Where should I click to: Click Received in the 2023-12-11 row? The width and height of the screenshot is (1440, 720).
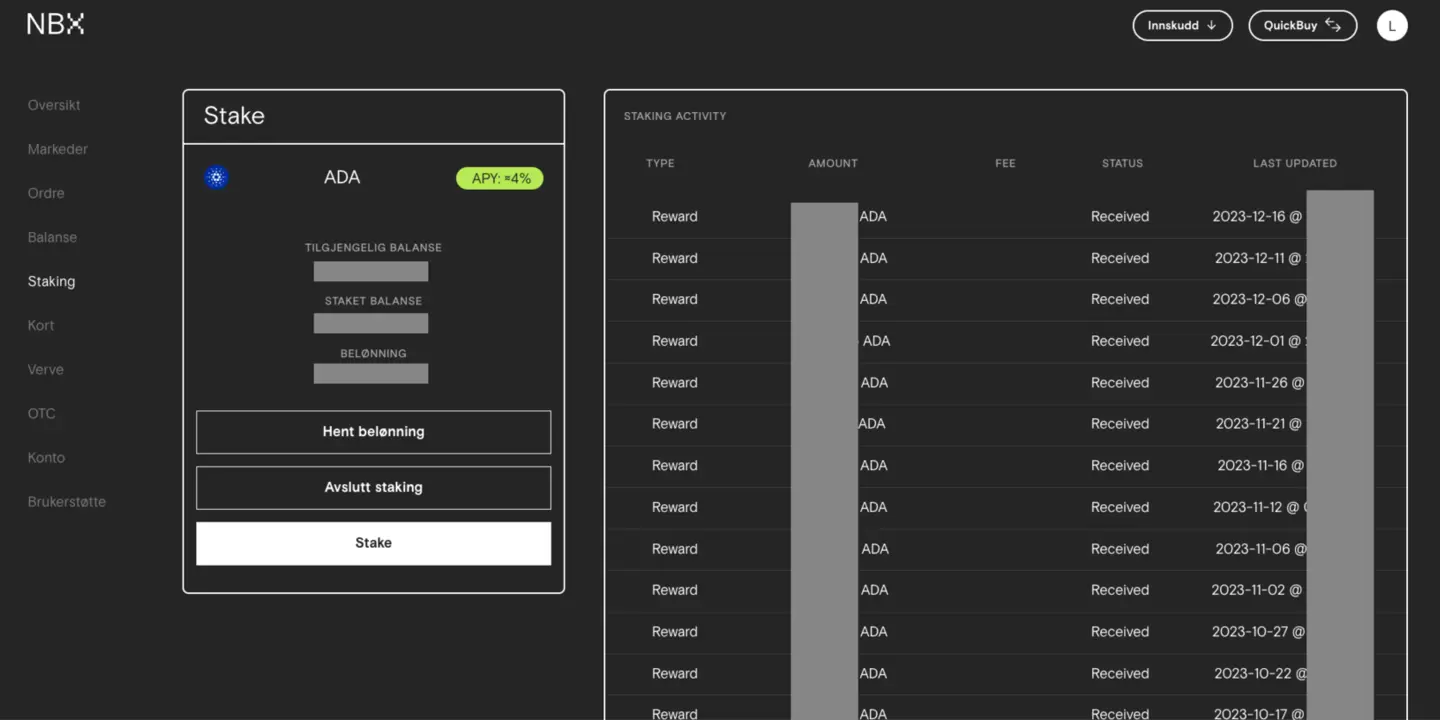pos(1120,258)
